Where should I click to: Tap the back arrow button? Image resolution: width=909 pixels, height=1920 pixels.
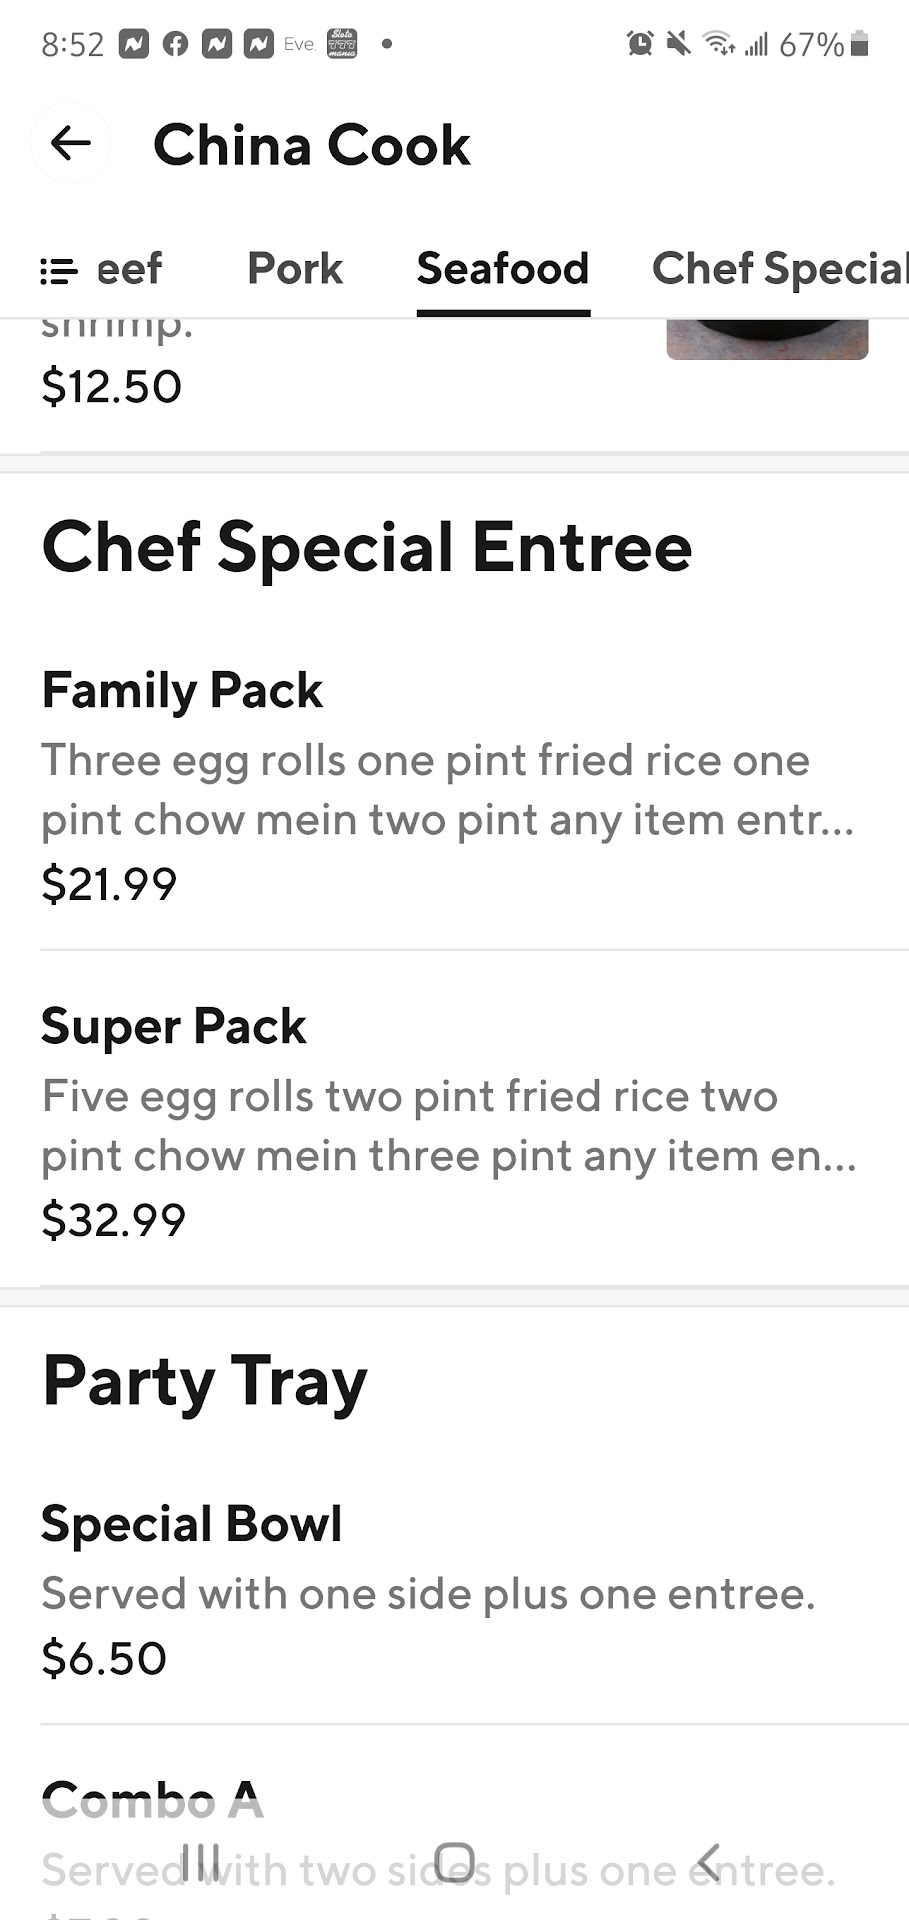point(70,144)
